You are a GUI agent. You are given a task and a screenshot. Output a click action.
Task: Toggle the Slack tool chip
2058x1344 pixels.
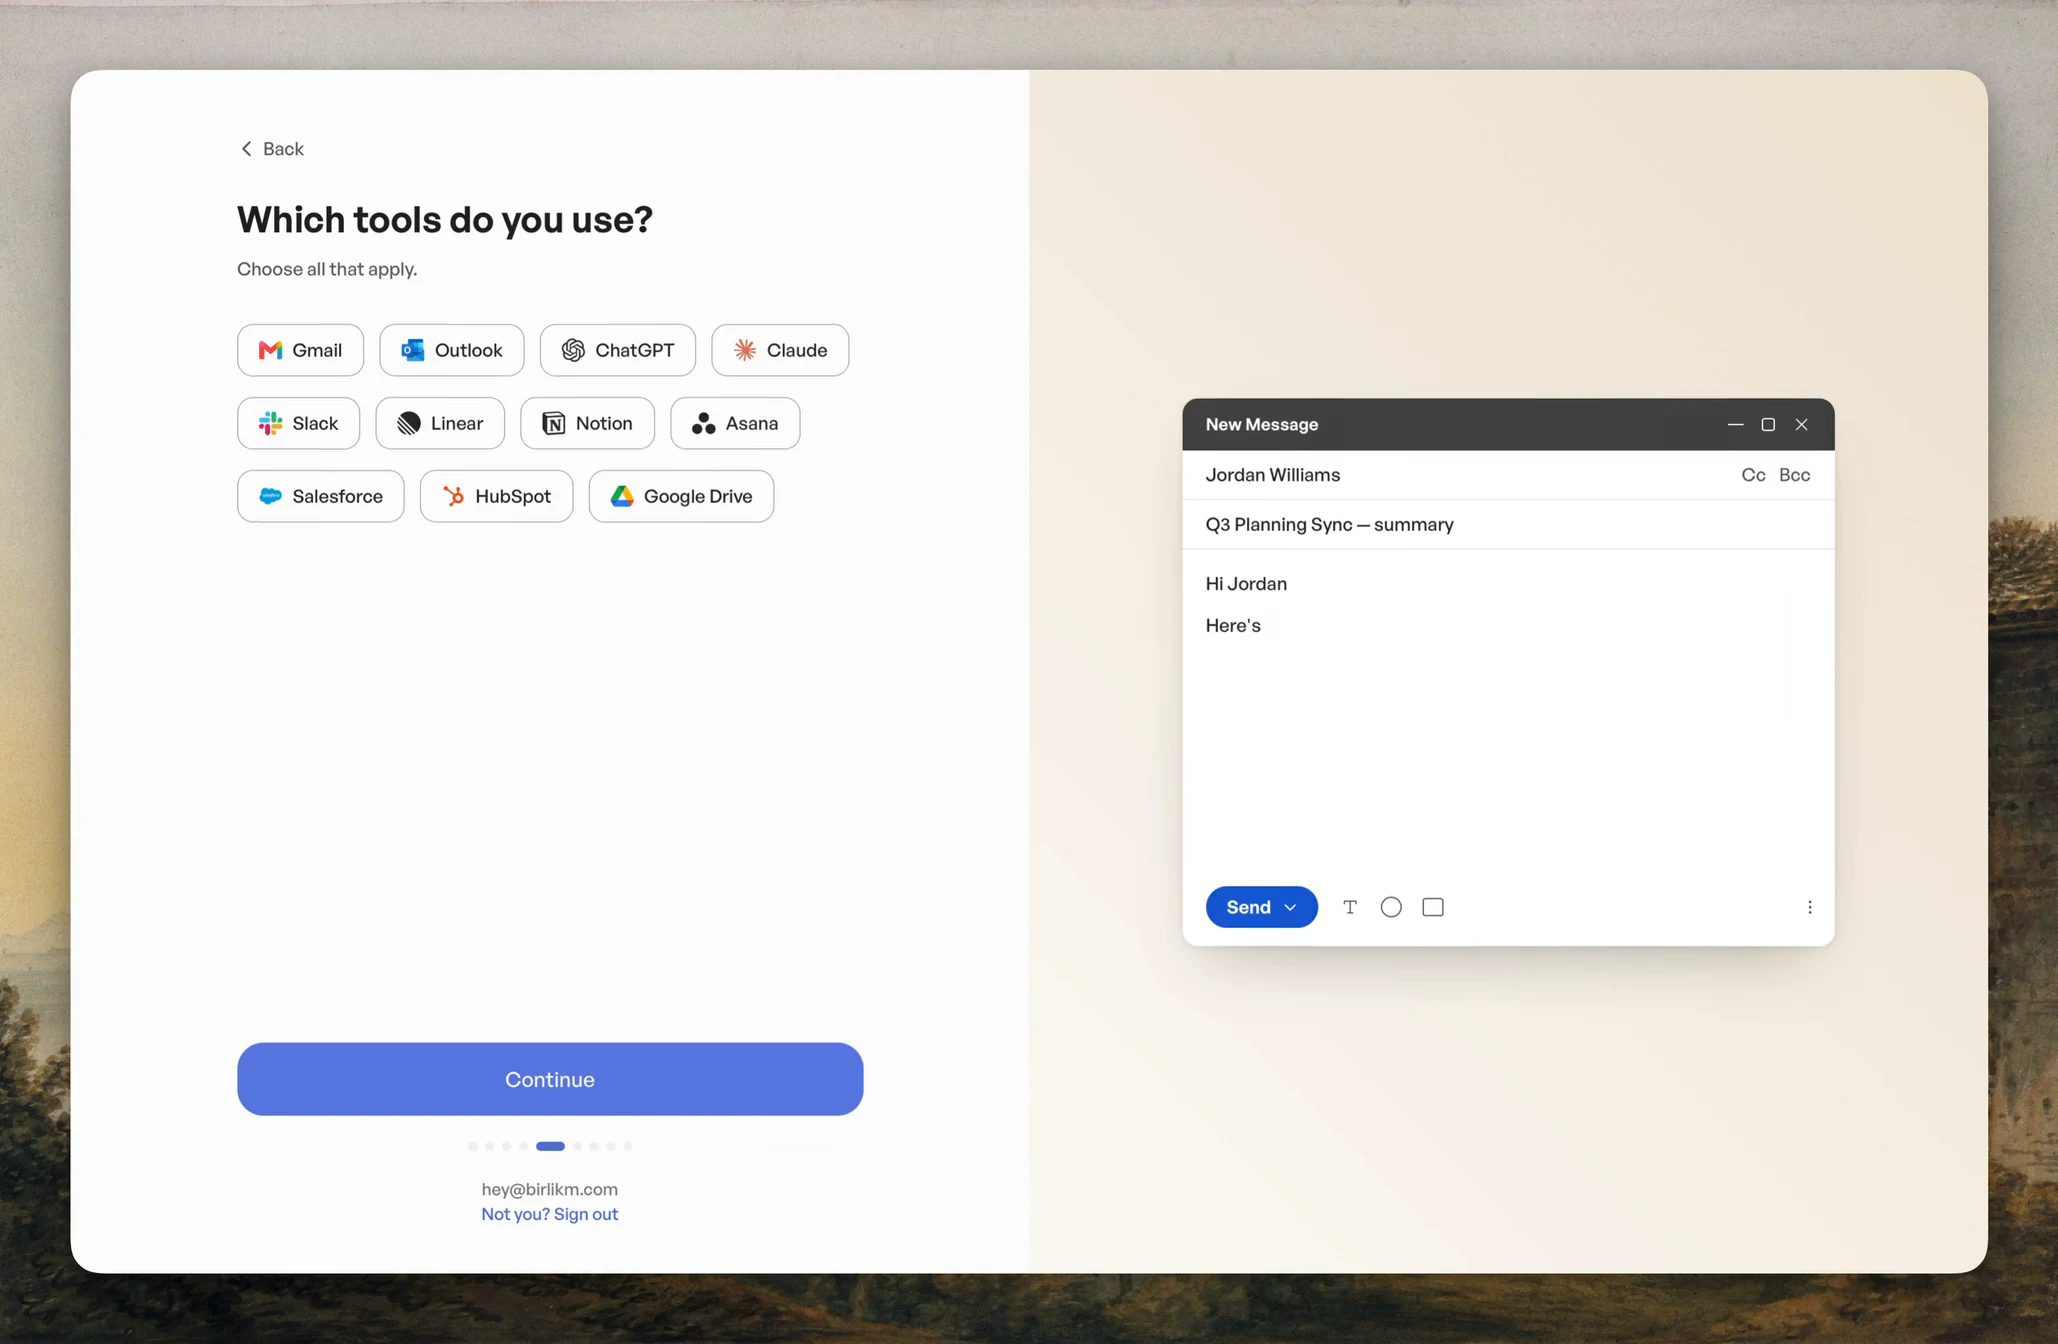pos(298,423)
